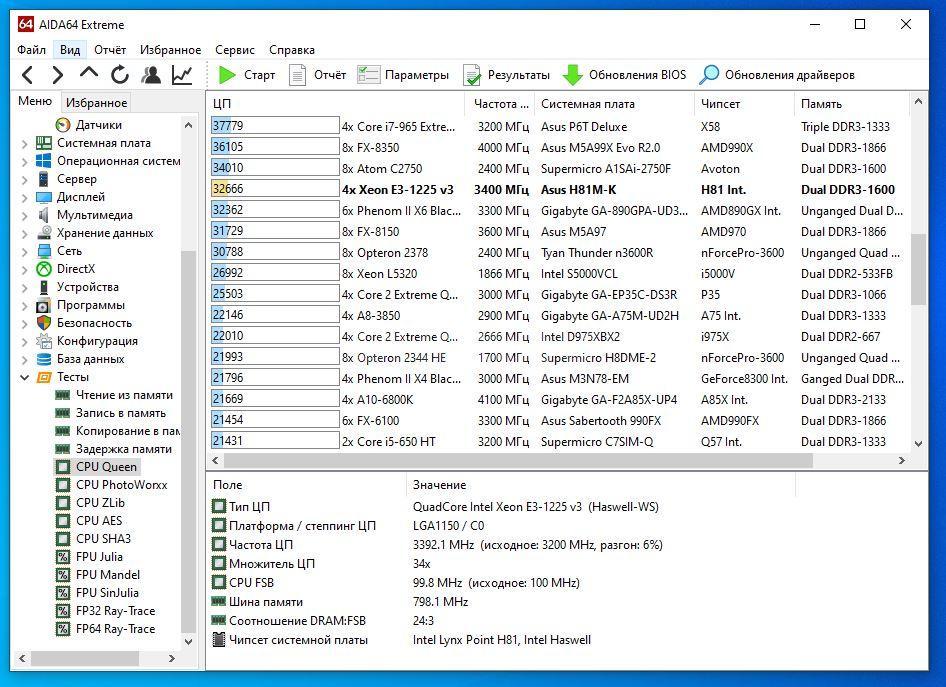946x687 pixels.
Task: Click the forward navigation arrow icon
Action: click(57, 75)
